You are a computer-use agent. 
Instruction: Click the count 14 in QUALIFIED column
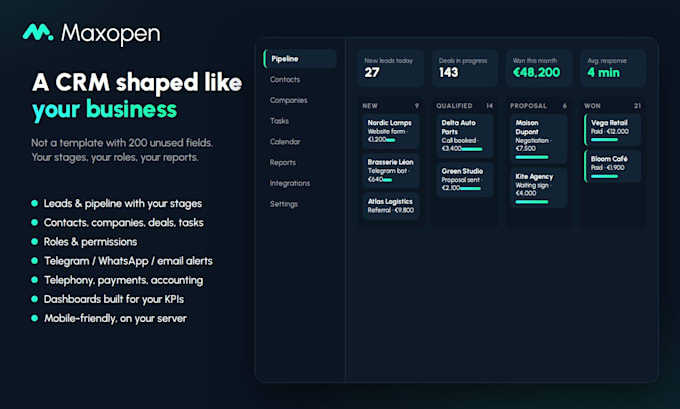click(x=489, y=106)
